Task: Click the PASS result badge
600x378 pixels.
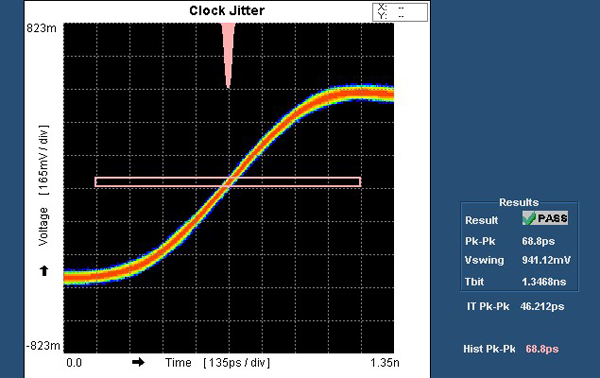Action: click(545, 218)
